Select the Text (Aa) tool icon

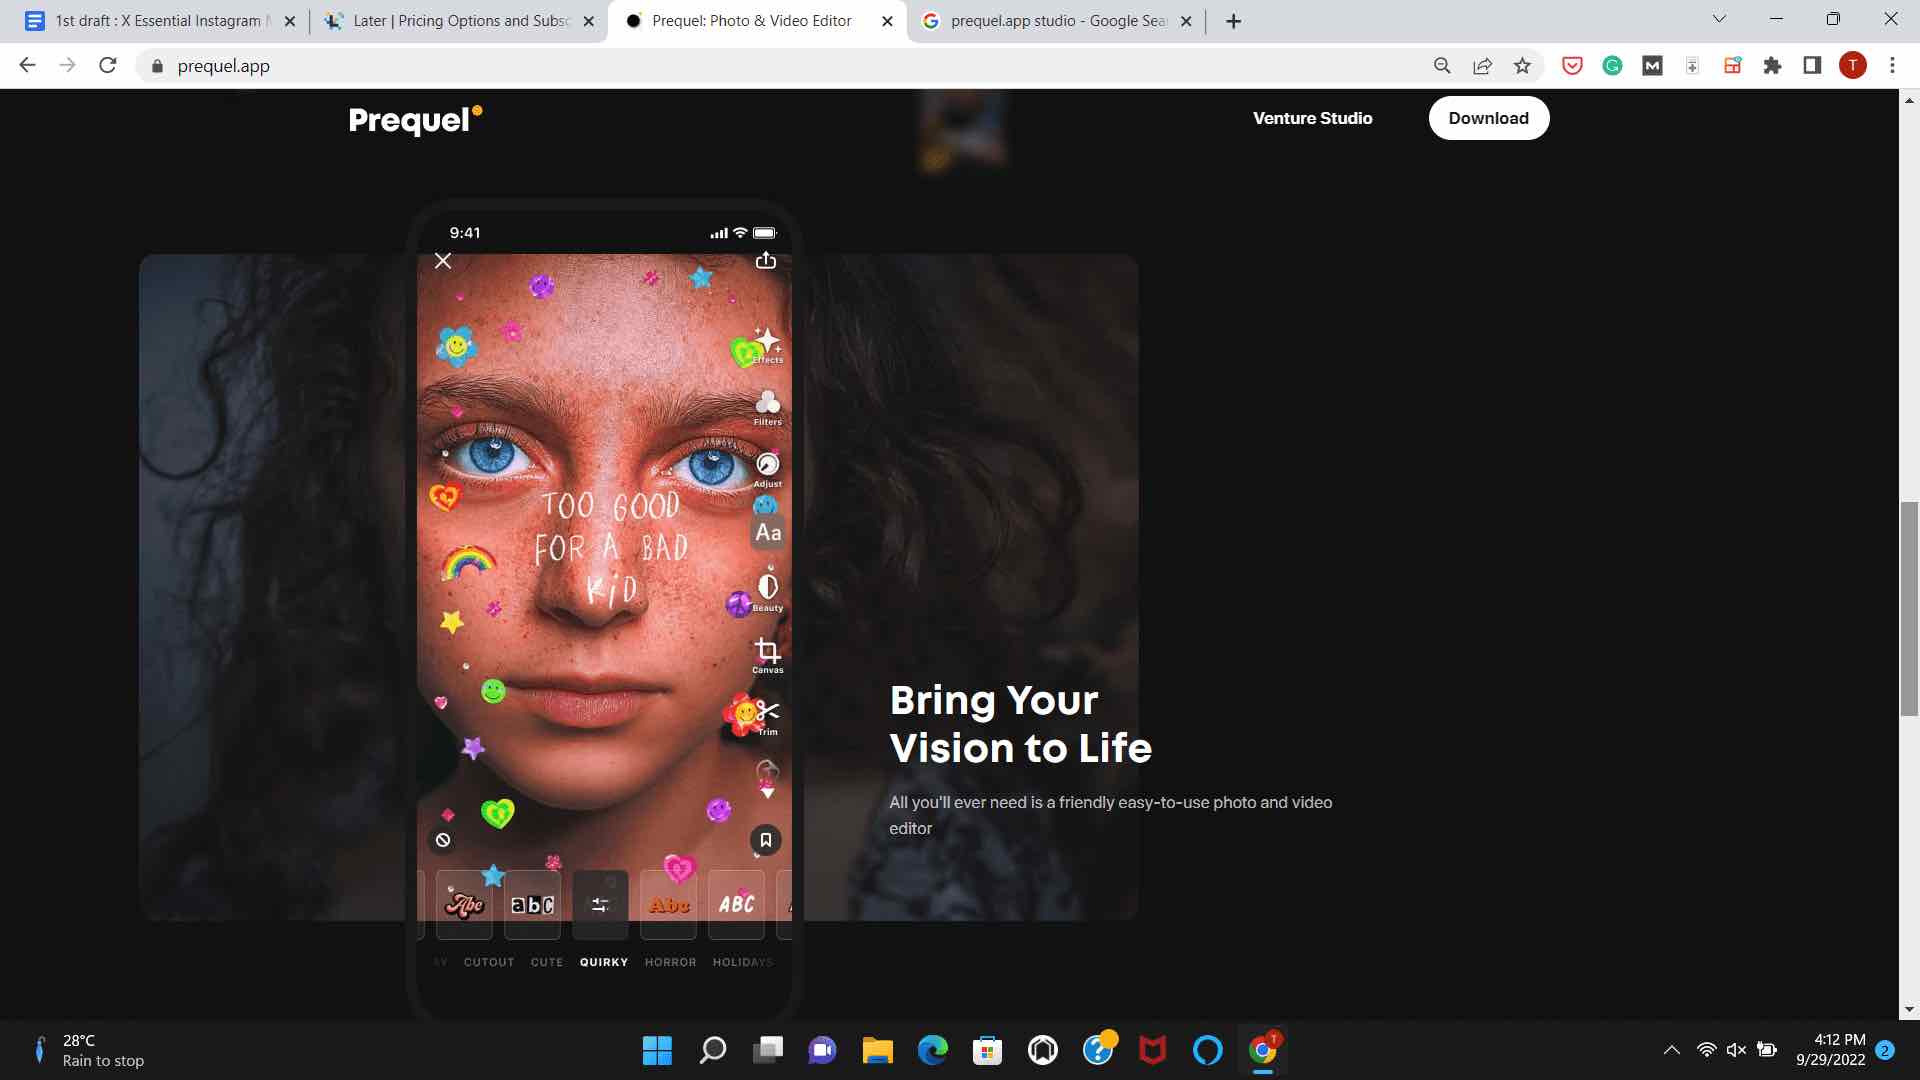tap(767, 533)
